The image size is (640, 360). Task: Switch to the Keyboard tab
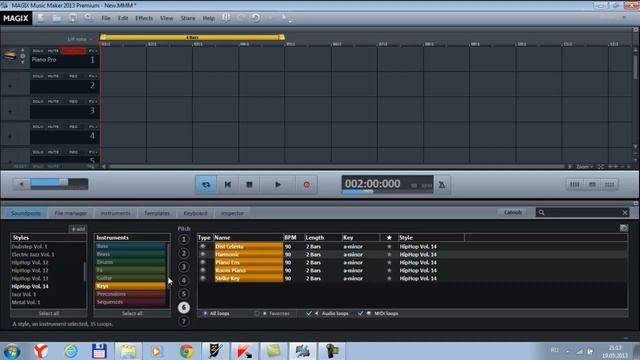(x=195, y=213)
